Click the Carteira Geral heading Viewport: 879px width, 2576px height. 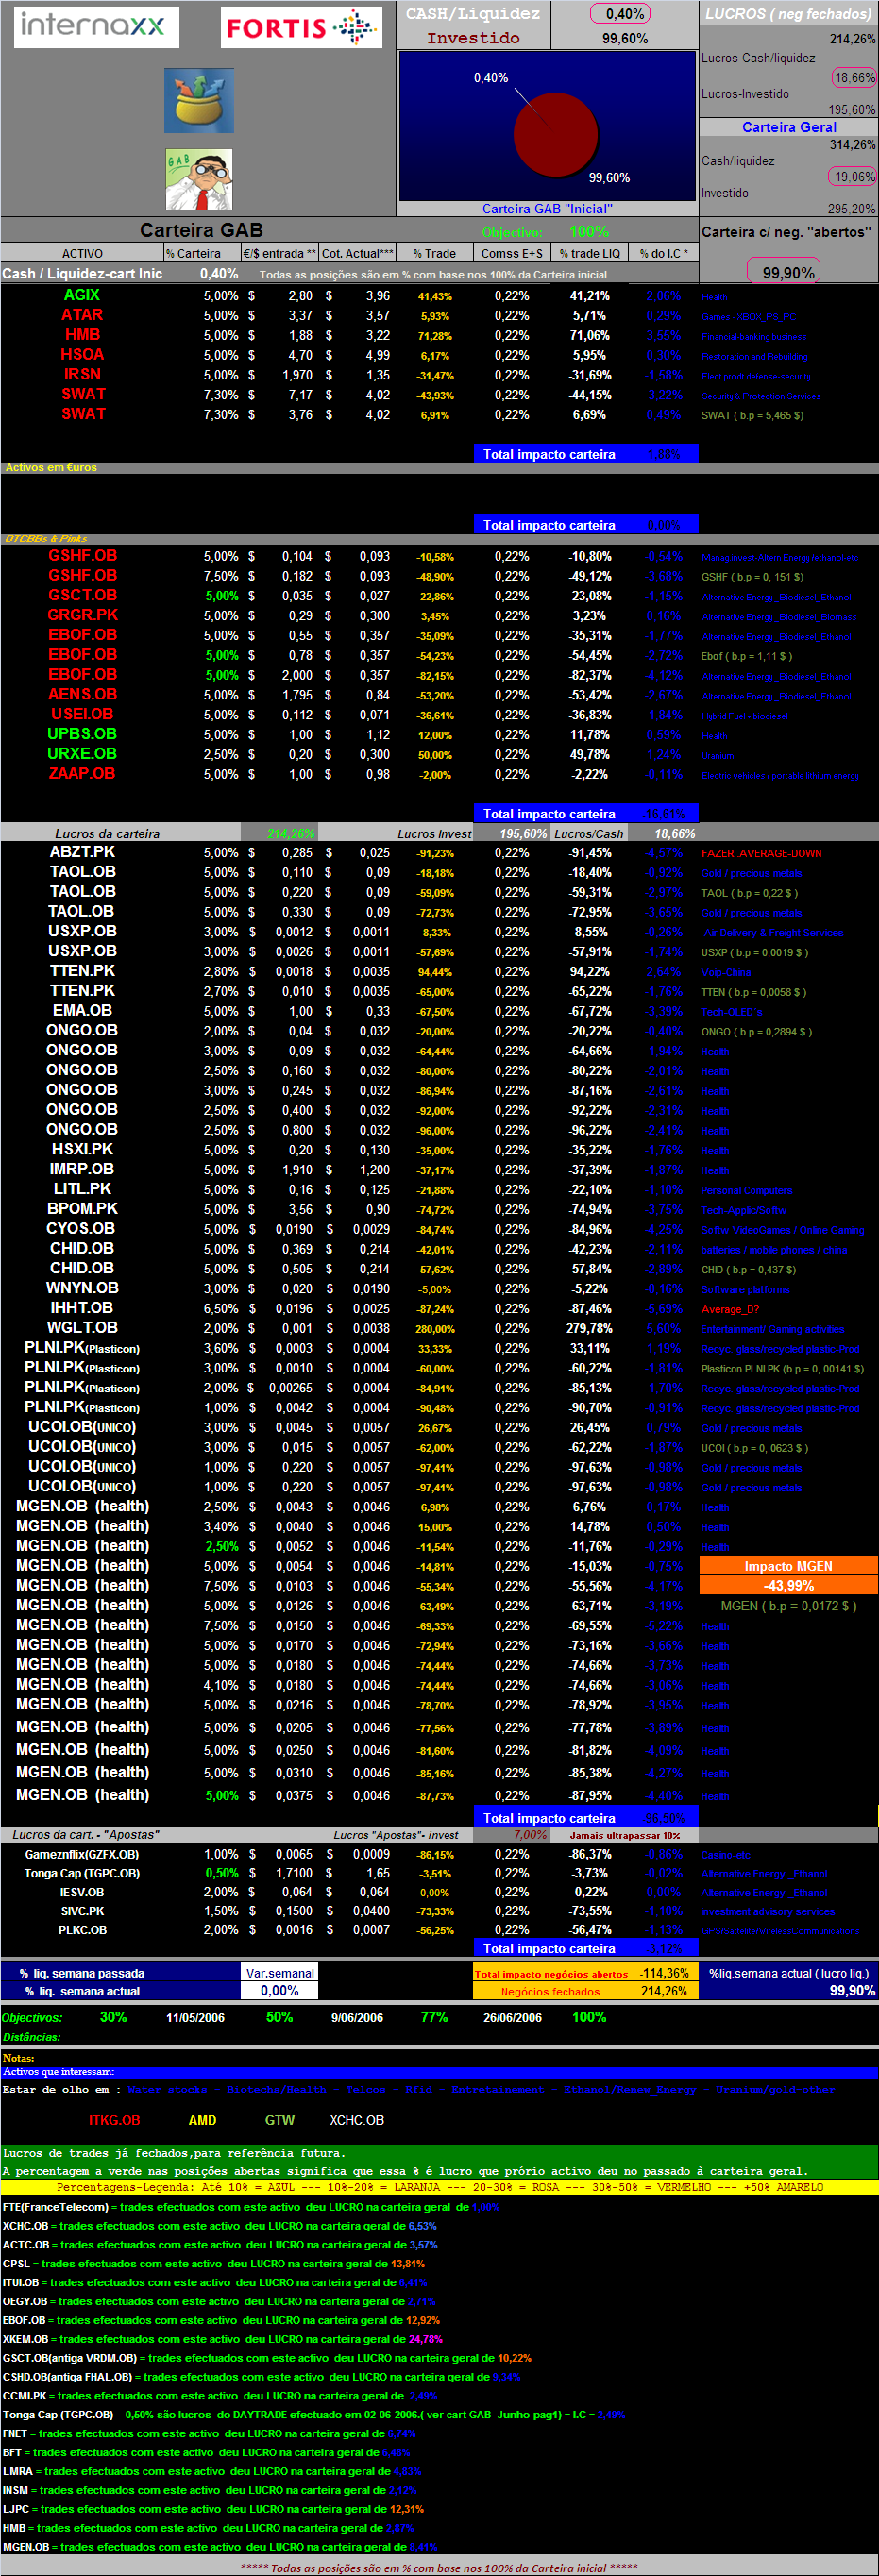coord(789,127)
